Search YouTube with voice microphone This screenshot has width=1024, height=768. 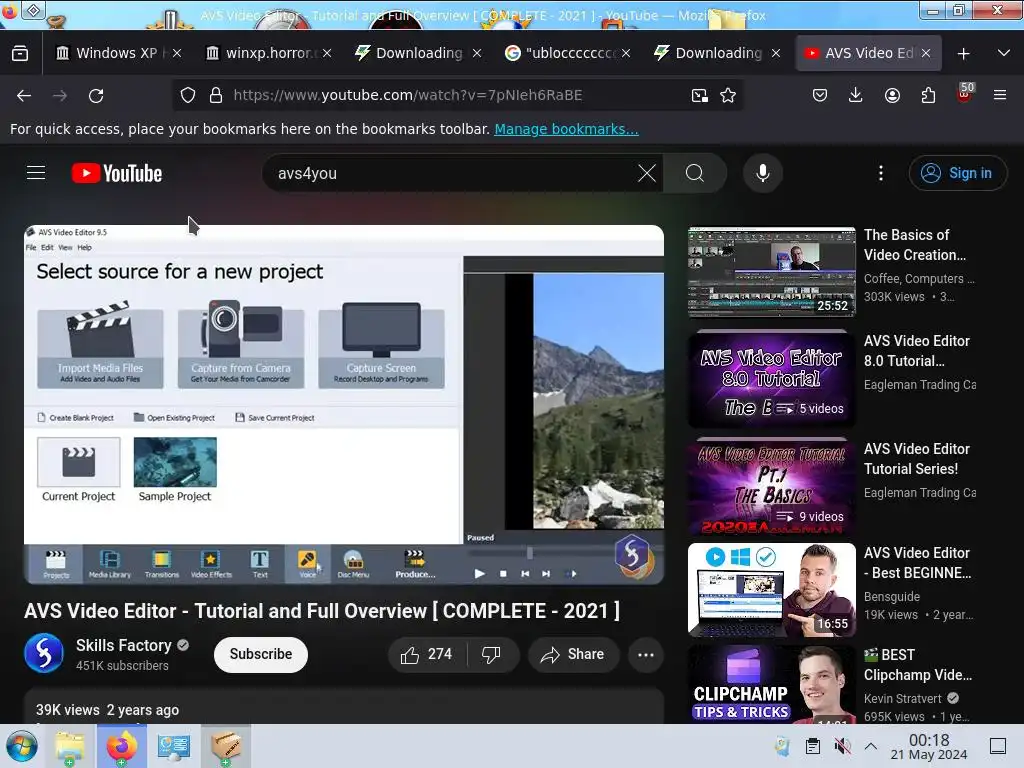(763, 174)
